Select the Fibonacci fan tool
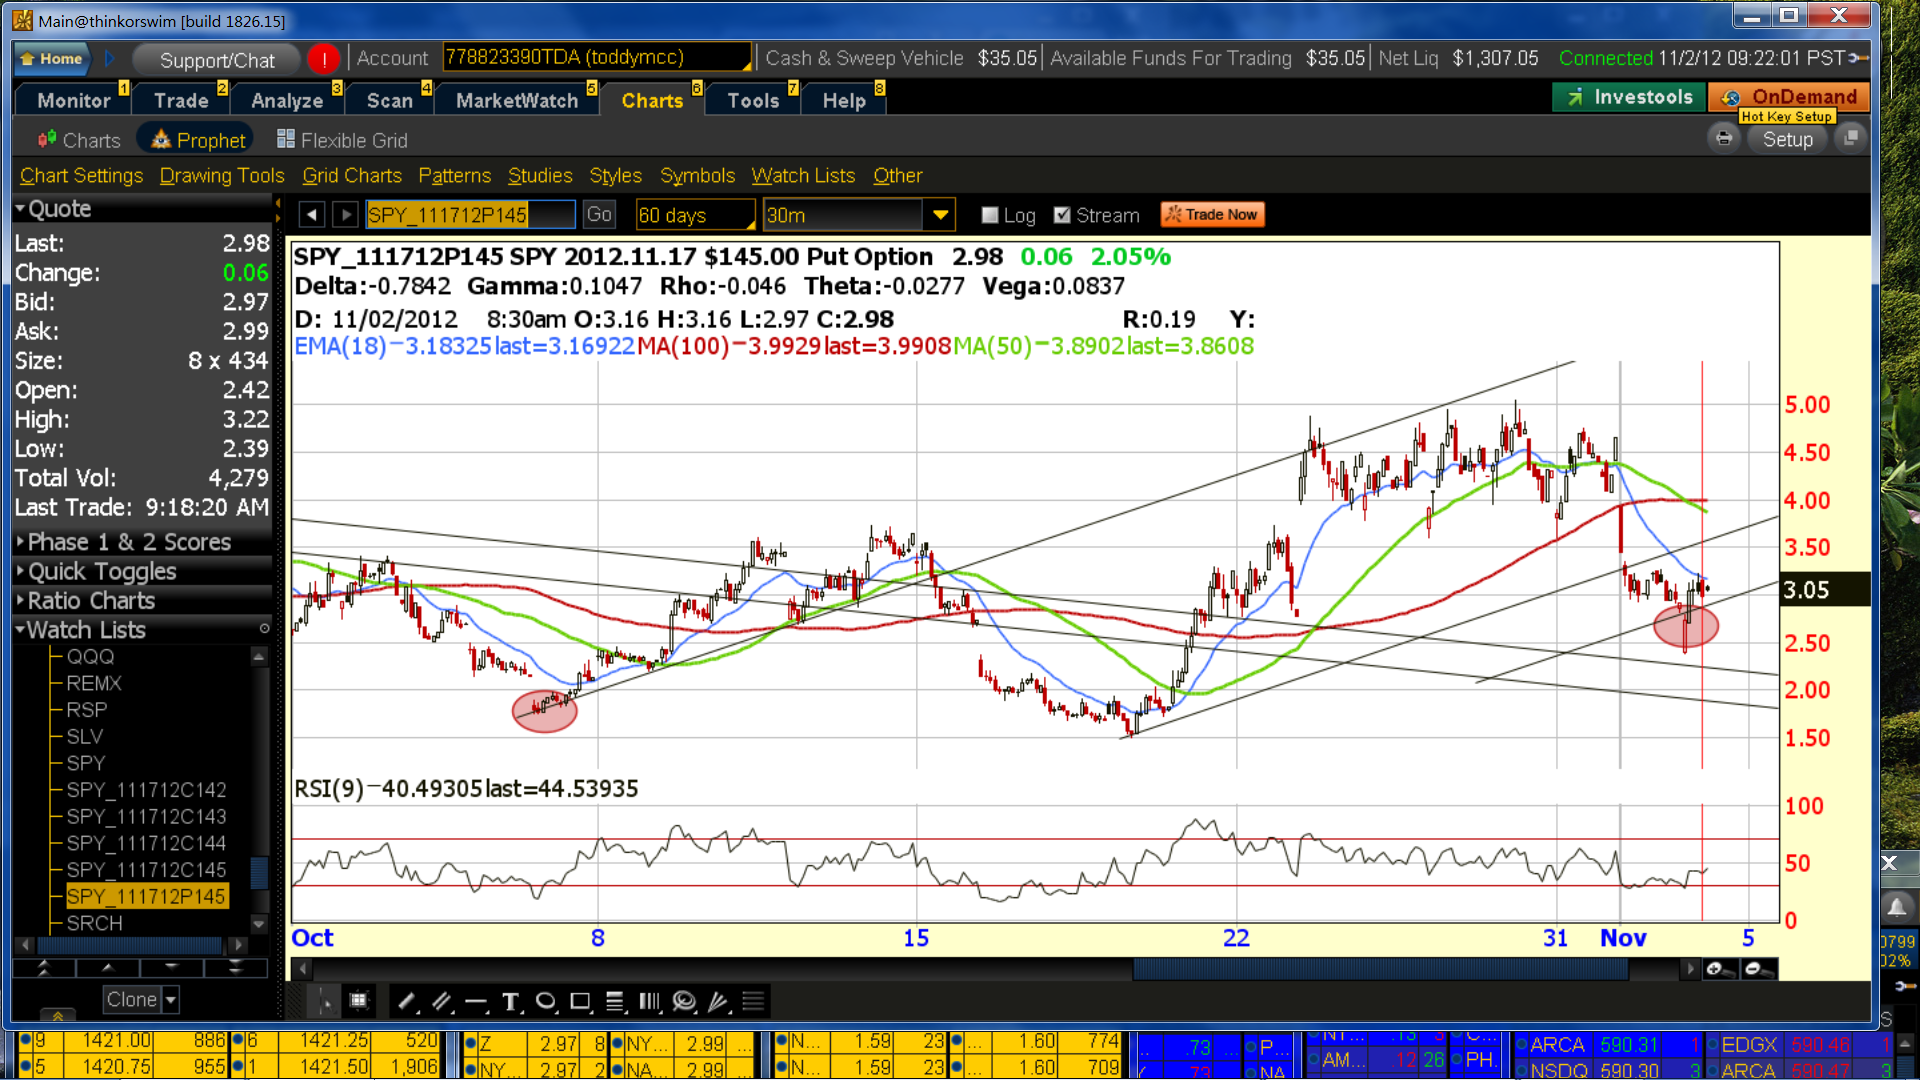The width and height of the screenshot is (1920, 1080). (719, 1001)
